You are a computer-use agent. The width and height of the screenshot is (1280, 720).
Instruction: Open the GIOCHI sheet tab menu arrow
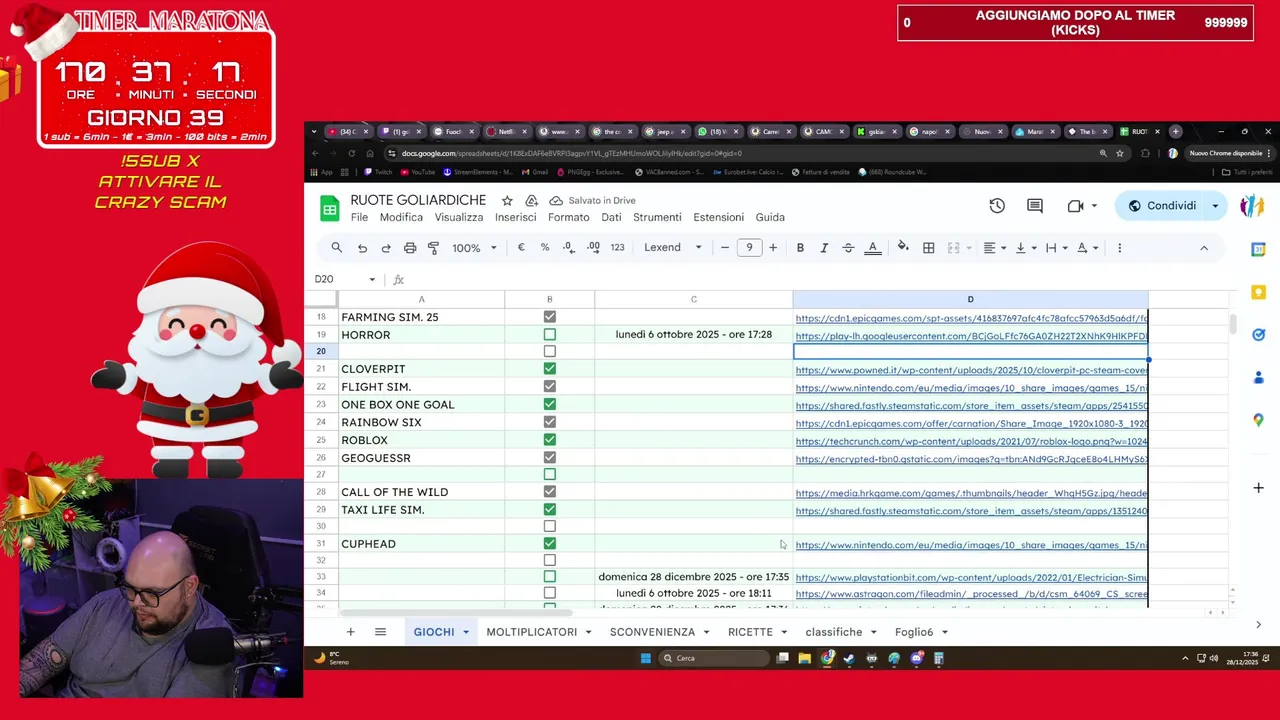coord(466,632)
